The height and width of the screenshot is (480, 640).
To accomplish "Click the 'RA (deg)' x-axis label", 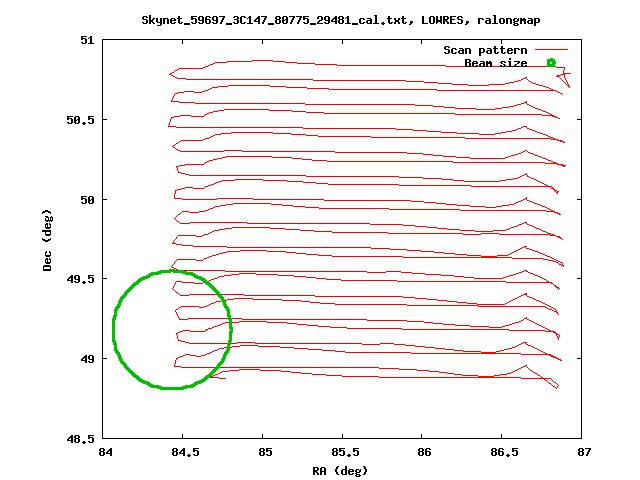I will click(x=340, y=471).
